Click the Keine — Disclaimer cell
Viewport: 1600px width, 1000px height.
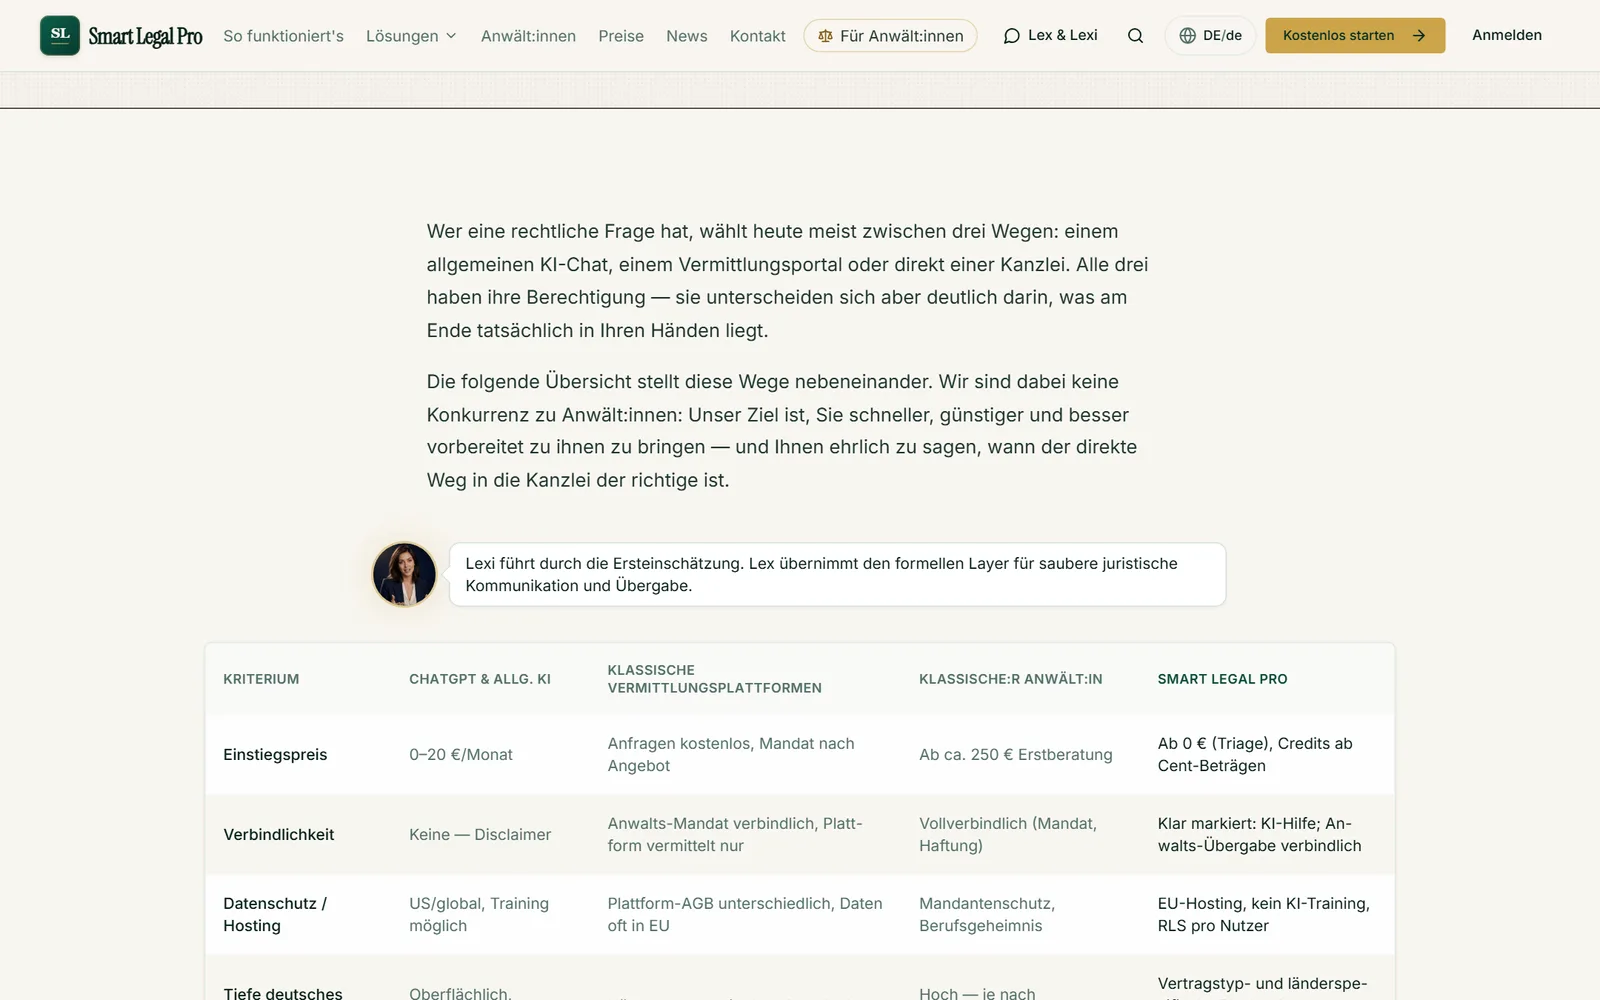click(x=480, y=834)
